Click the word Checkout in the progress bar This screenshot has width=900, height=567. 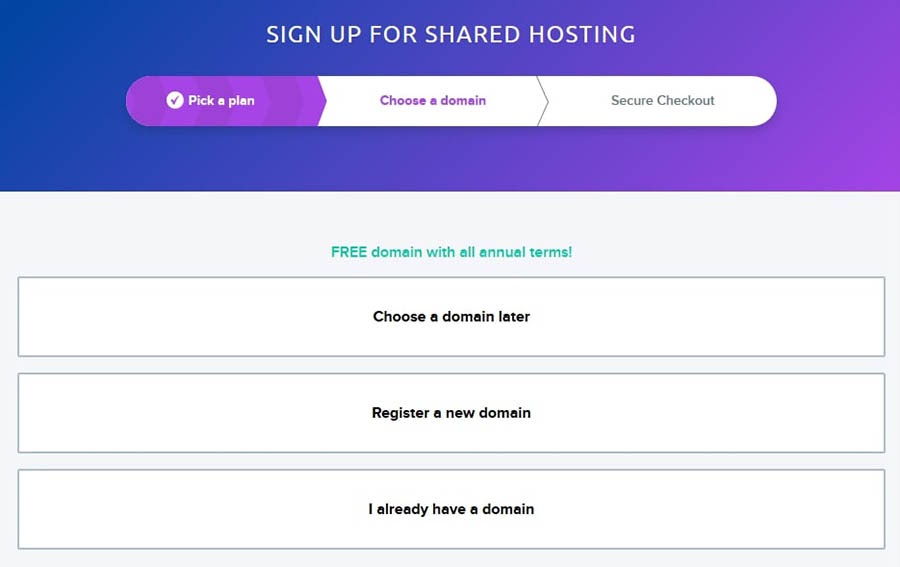click(x=686, y=100)
